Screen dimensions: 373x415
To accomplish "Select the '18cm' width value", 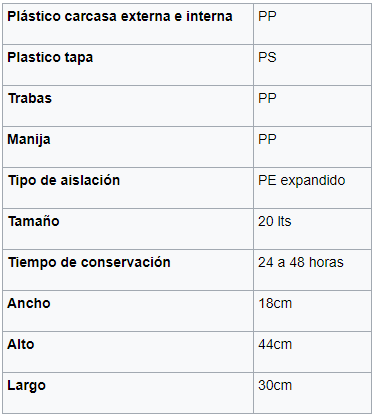I will [275, 303].
